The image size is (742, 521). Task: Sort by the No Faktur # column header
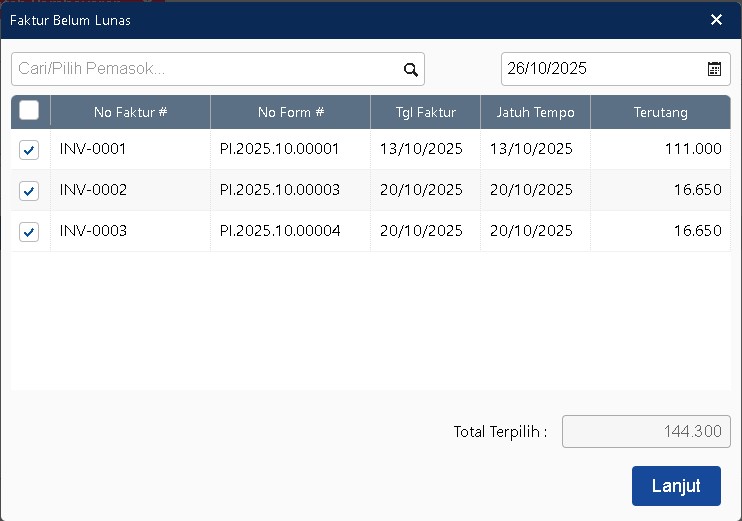(130, 112)
